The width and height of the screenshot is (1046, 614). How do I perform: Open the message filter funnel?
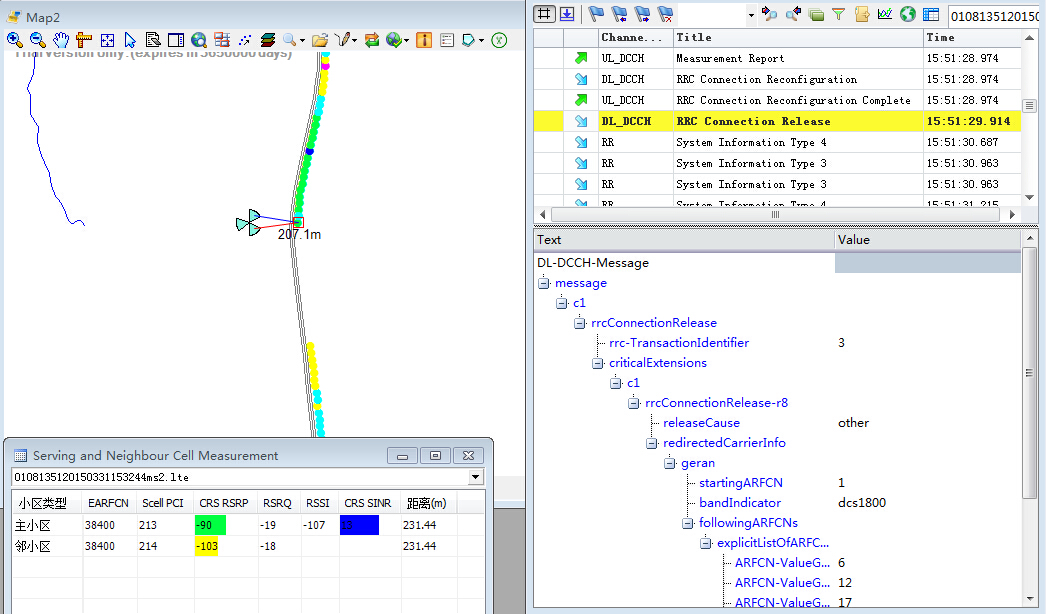click(839, 14)
